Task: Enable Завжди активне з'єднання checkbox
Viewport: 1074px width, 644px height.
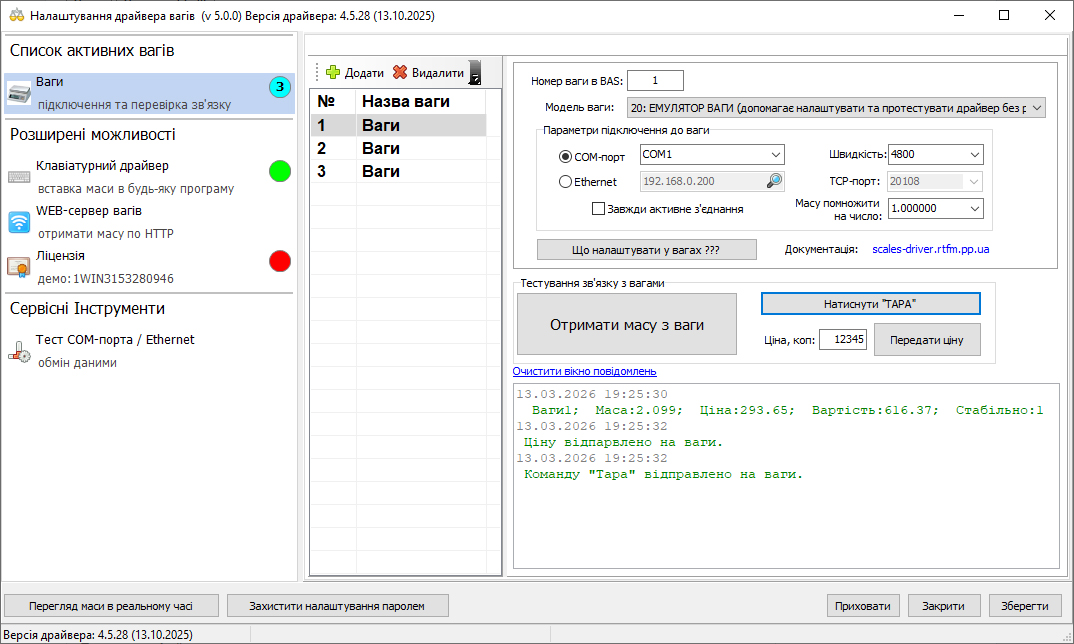Action: click(599, 209)
